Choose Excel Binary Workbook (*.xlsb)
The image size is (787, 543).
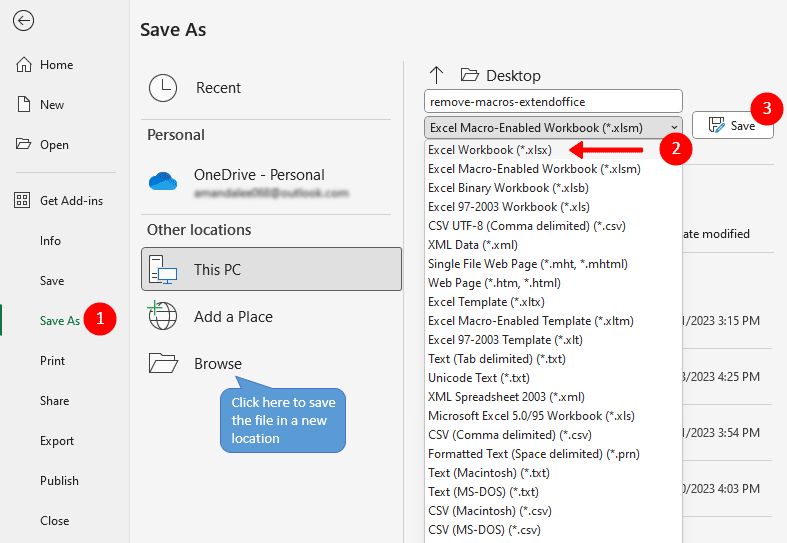pyautogui.click(x=553, y=188)
